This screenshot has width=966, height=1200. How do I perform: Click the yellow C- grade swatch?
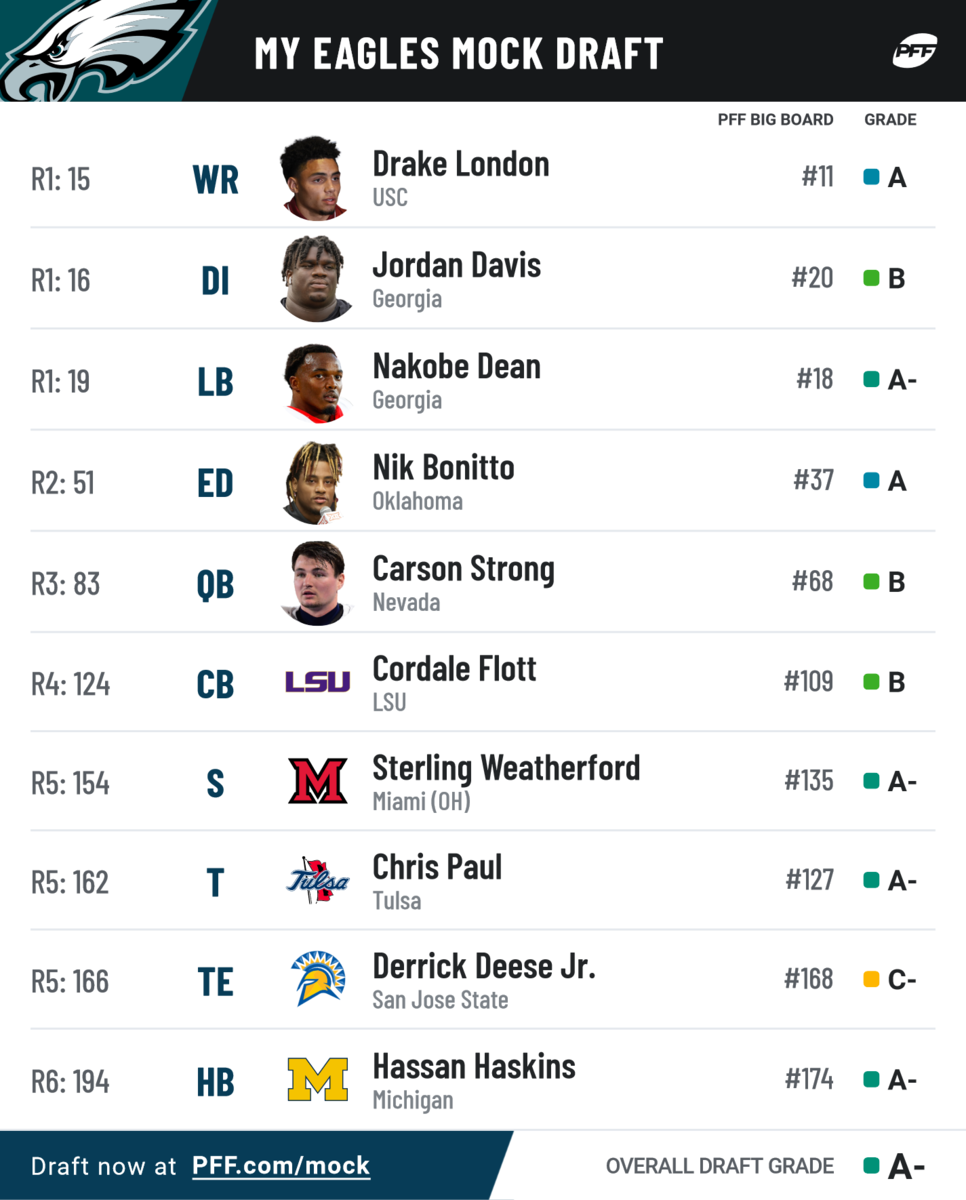[871, 980]
